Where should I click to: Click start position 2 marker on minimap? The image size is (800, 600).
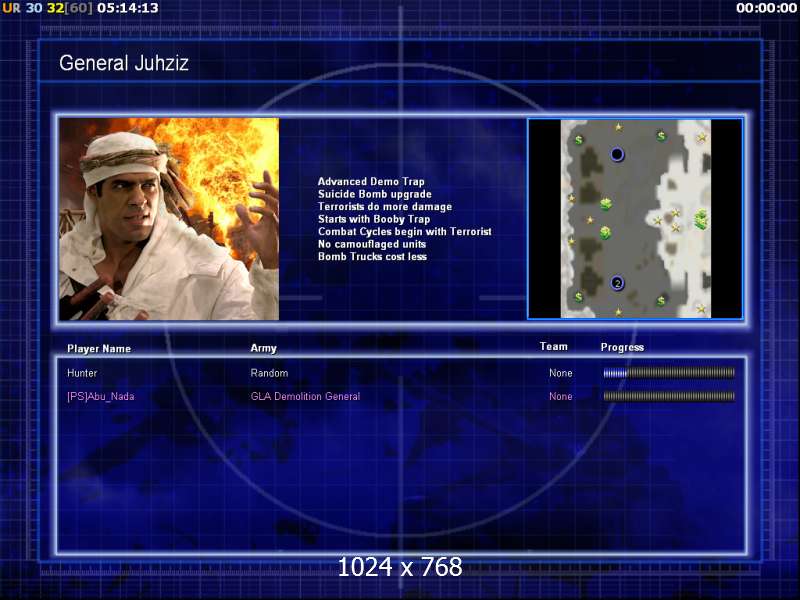pyautogui.click(x=617, y=283)
